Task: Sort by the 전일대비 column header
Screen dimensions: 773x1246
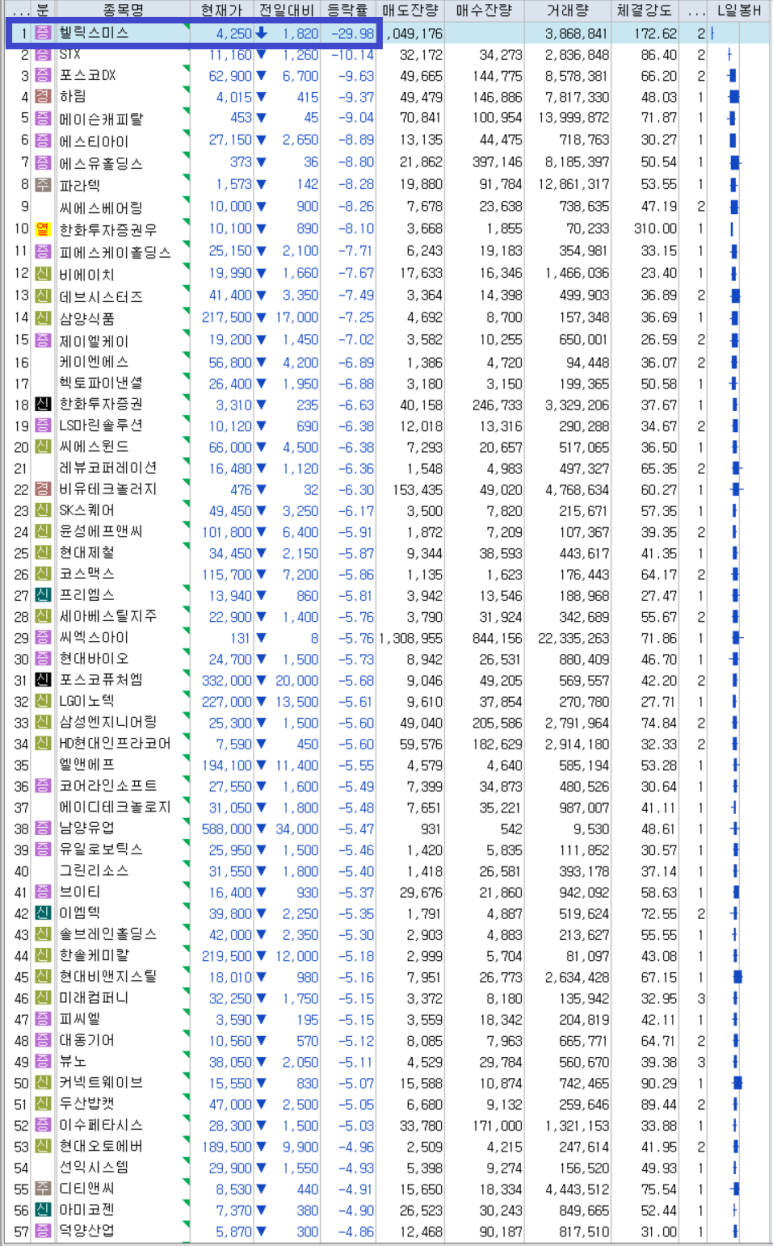Action: point(288,10)
